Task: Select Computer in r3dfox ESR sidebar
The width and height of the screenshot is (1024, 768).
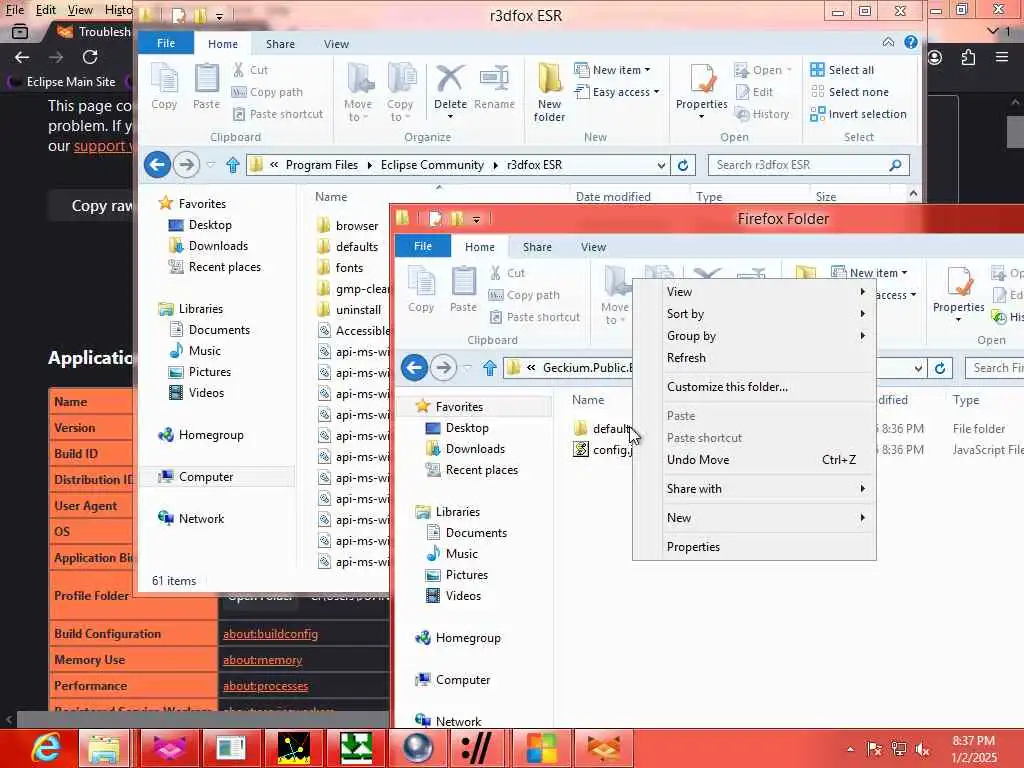Action: tap(206, 477)
